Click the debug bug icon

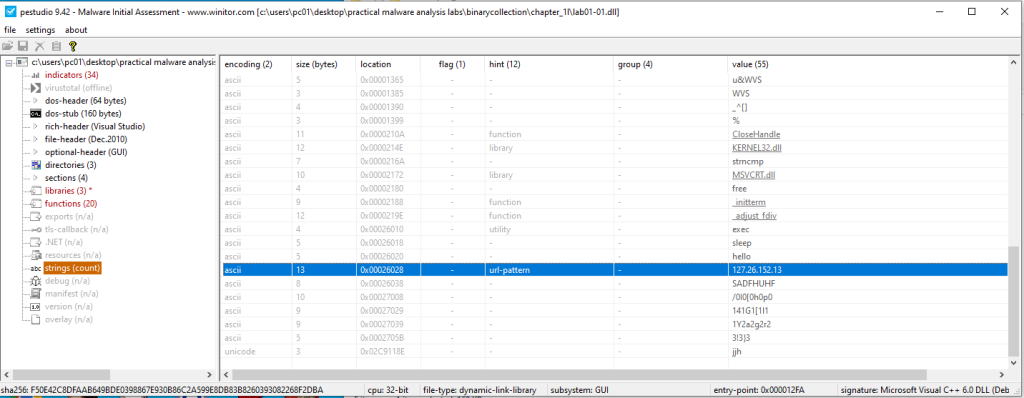pos(35,281)
